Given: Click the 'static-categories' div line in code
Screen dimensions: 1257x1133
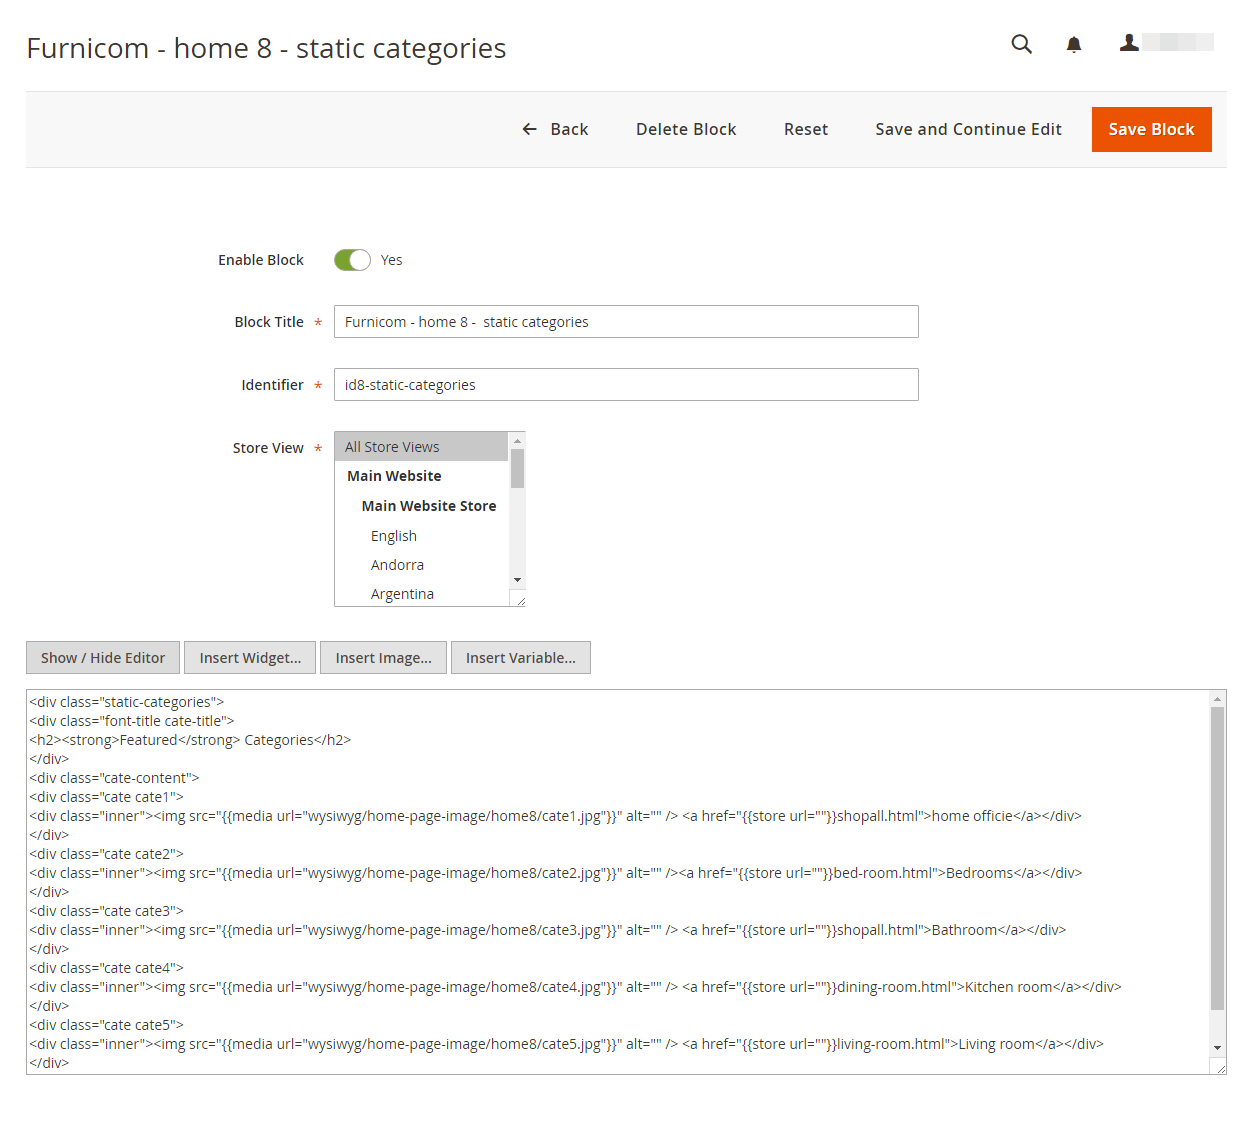Looking at the screenshot, I should [x=127, y=702].
